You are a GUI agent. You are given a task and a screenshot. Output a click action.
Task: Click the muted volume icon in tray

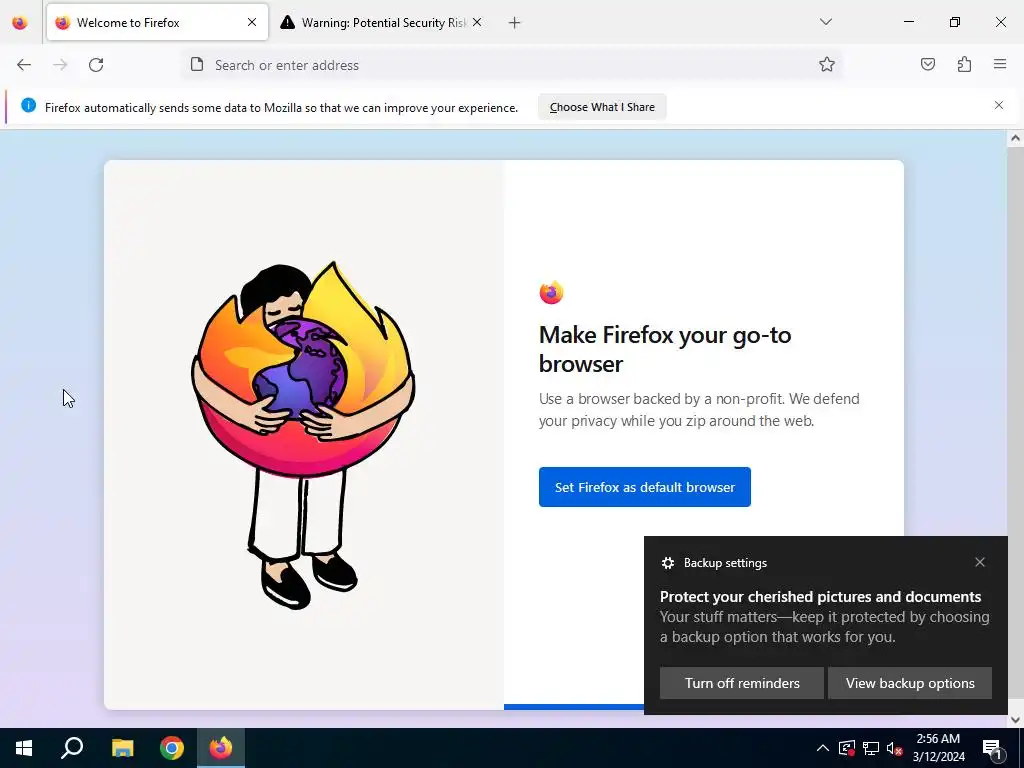(x=895, y=748)
